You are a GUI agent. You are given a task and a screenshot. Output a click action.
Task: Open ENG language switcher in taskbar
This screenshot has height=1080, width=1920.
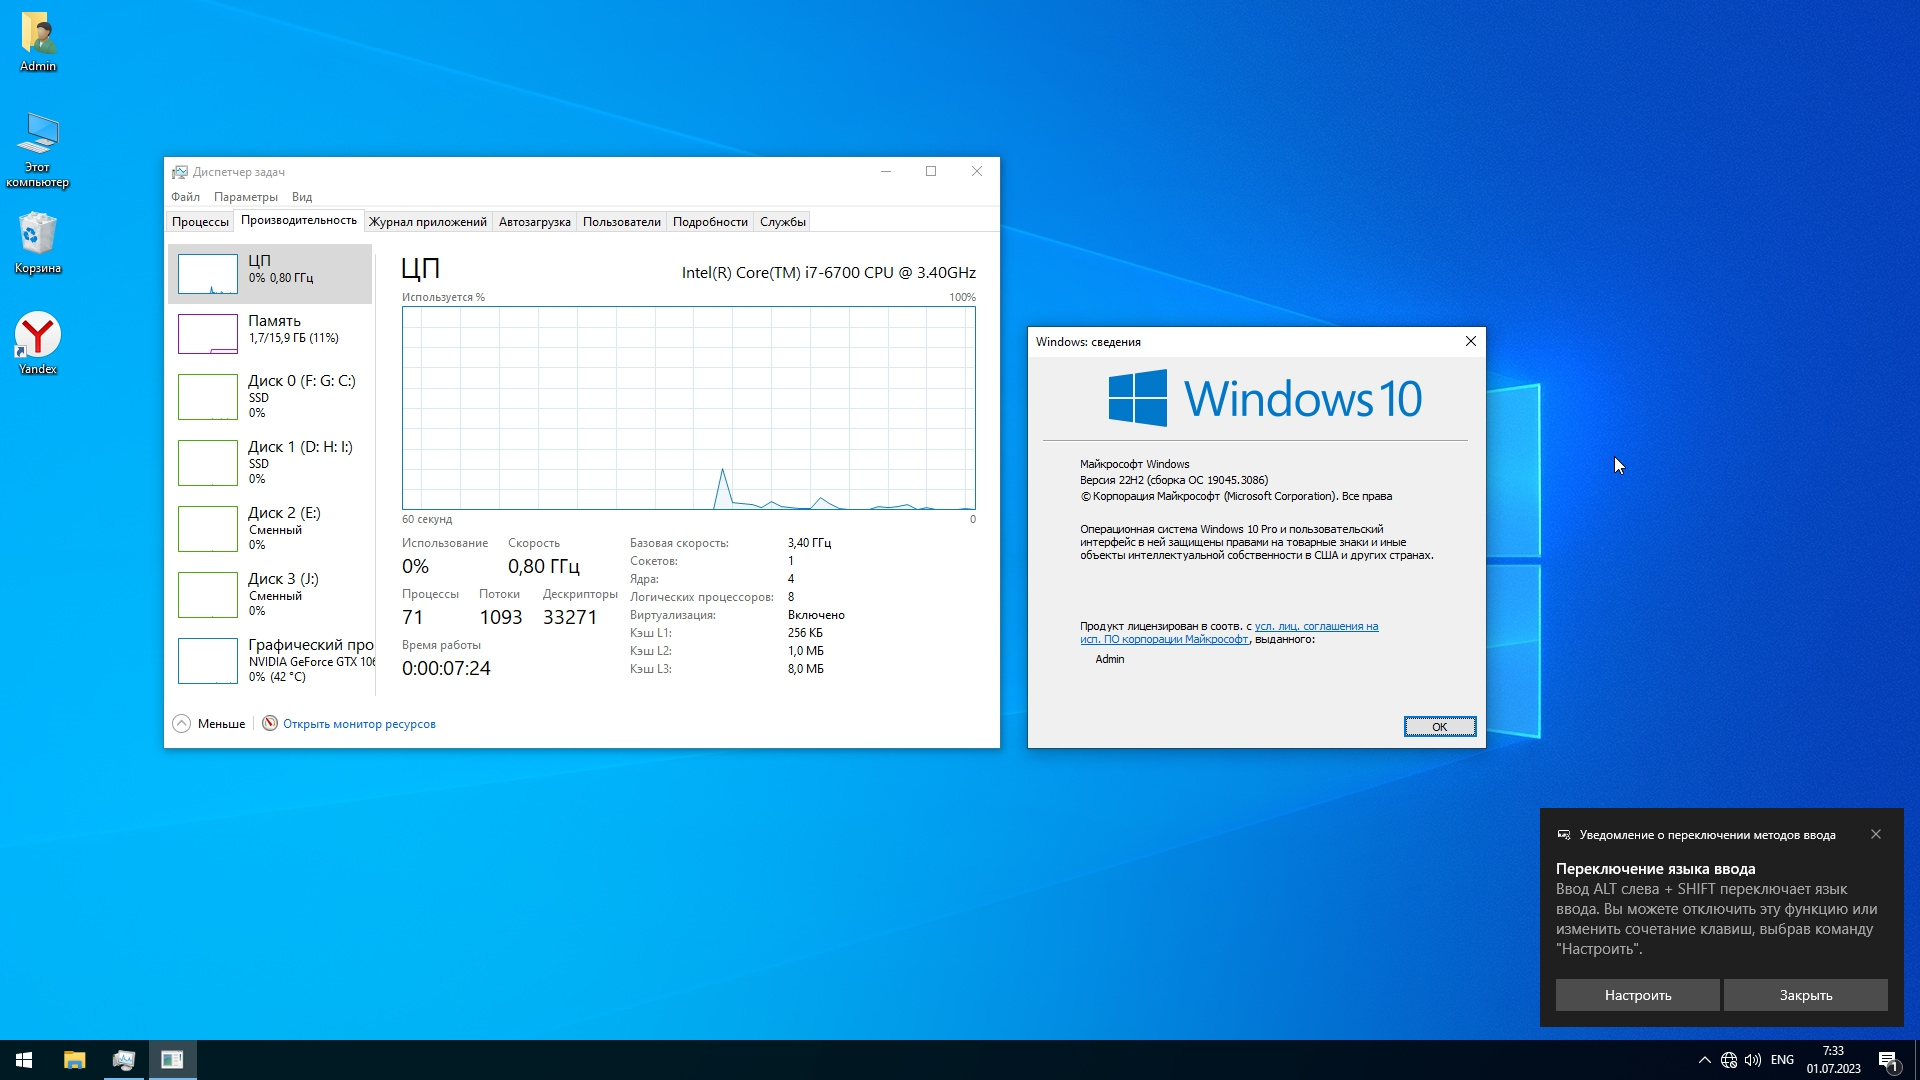coord(1782,1060)
